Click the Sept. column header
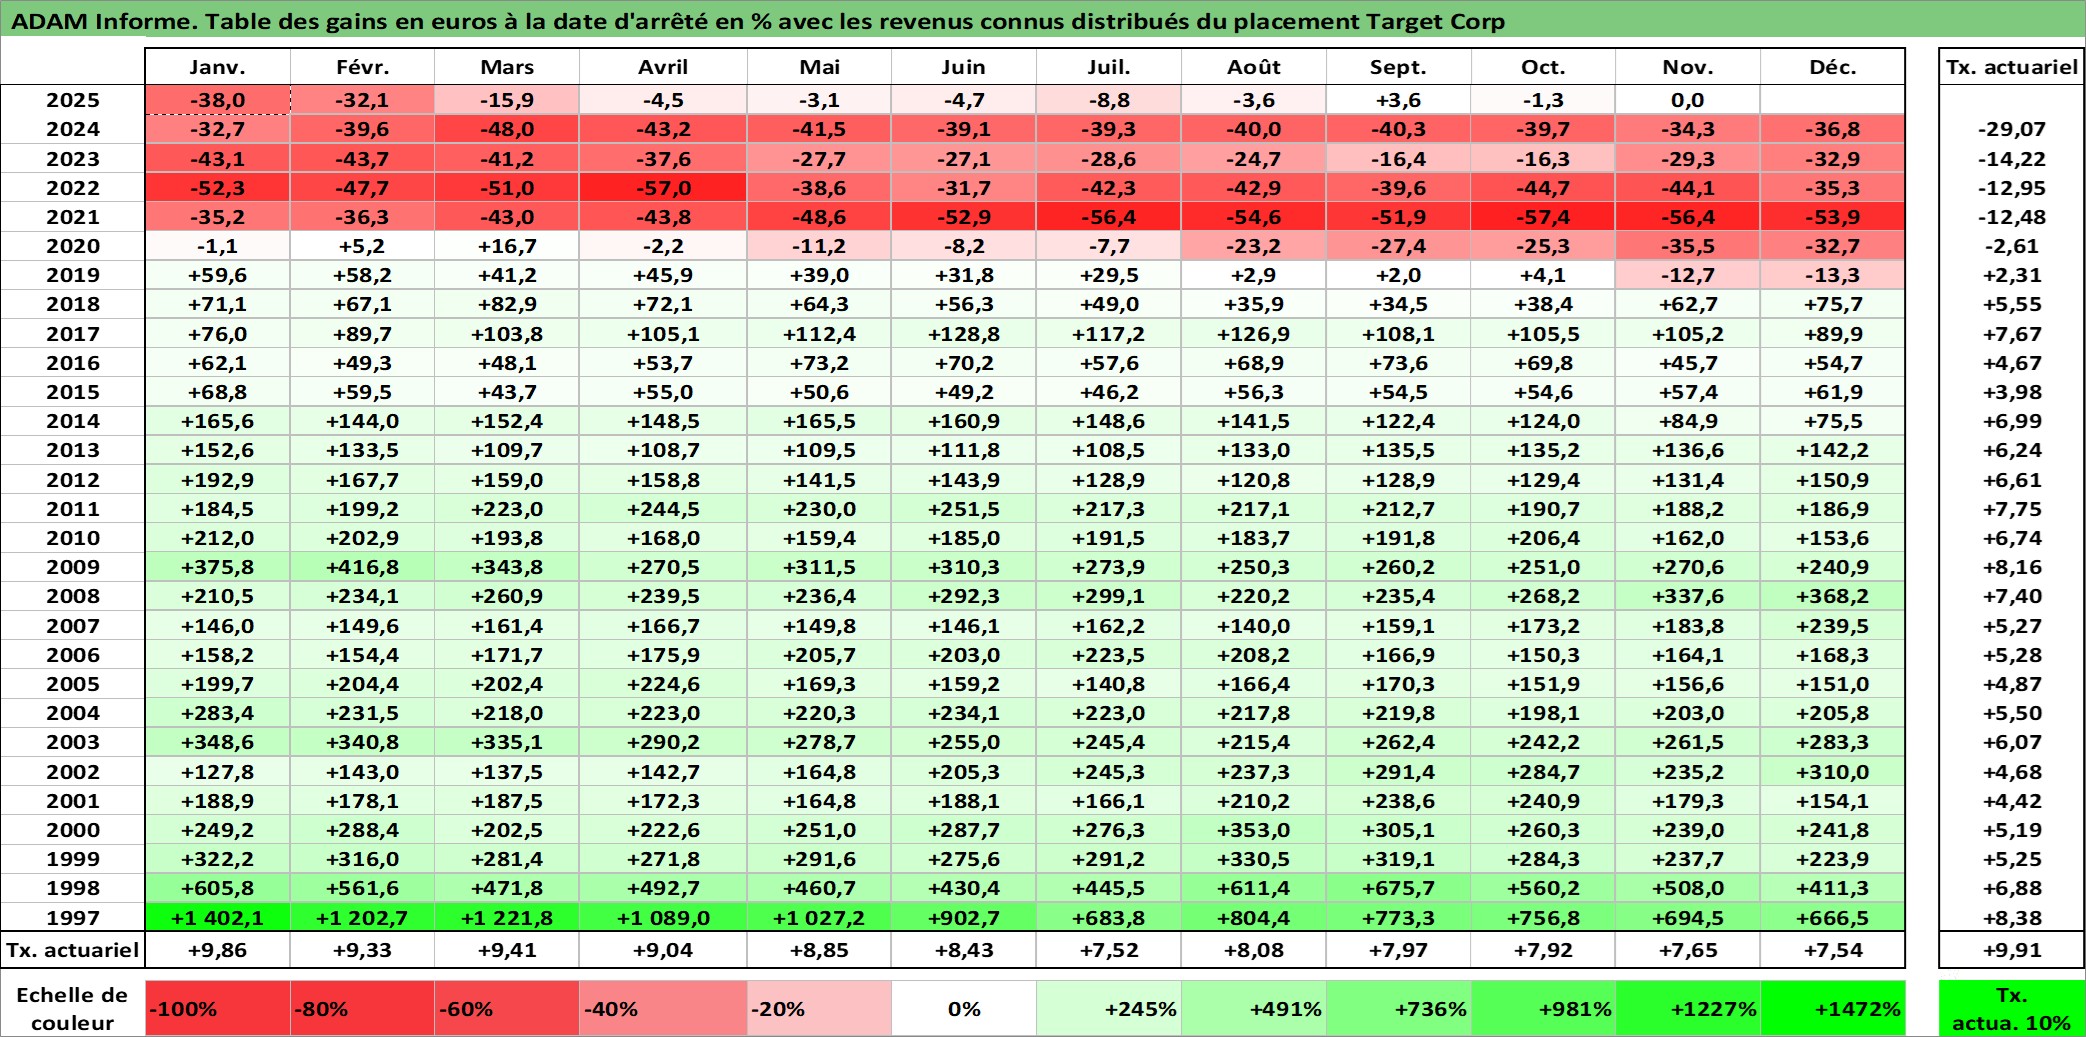This screenshot has width=2086, height=1037. [1398, 67]
